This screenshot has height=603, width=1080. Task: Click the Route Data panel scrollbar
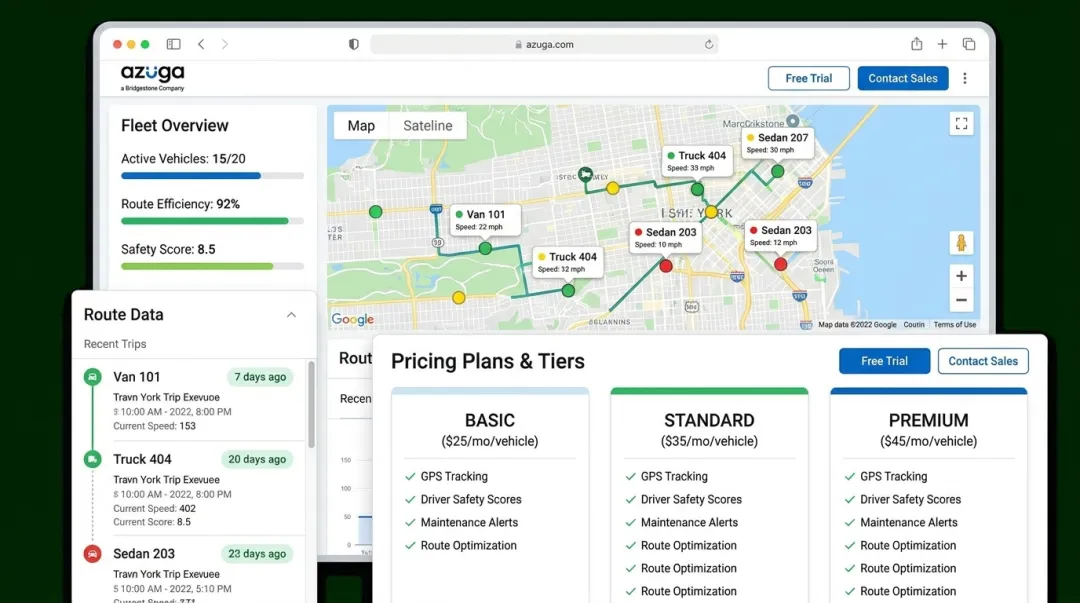point(311,405)
